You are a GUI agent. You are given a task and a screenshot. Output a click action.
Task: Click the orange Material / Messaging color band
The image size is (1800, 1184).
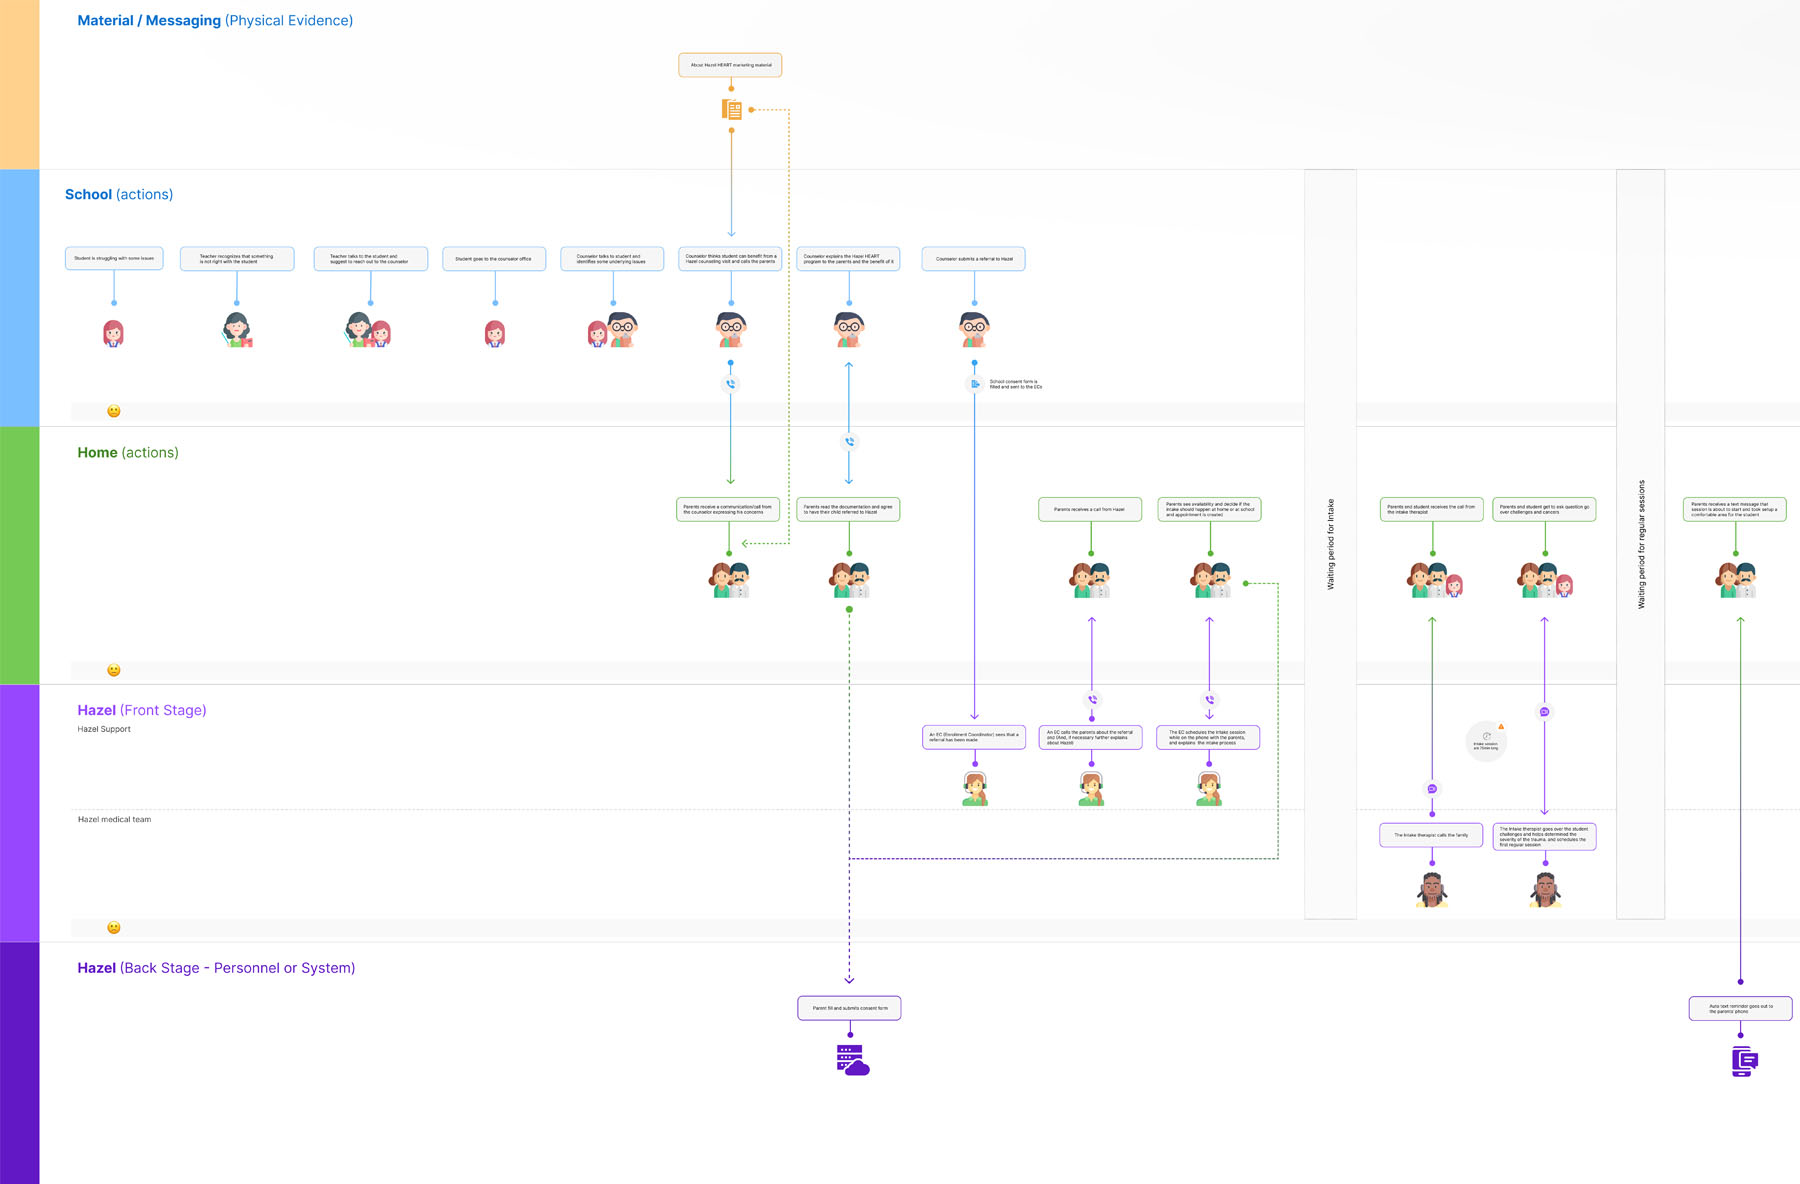pyautogui.click(x=19, y=85)
